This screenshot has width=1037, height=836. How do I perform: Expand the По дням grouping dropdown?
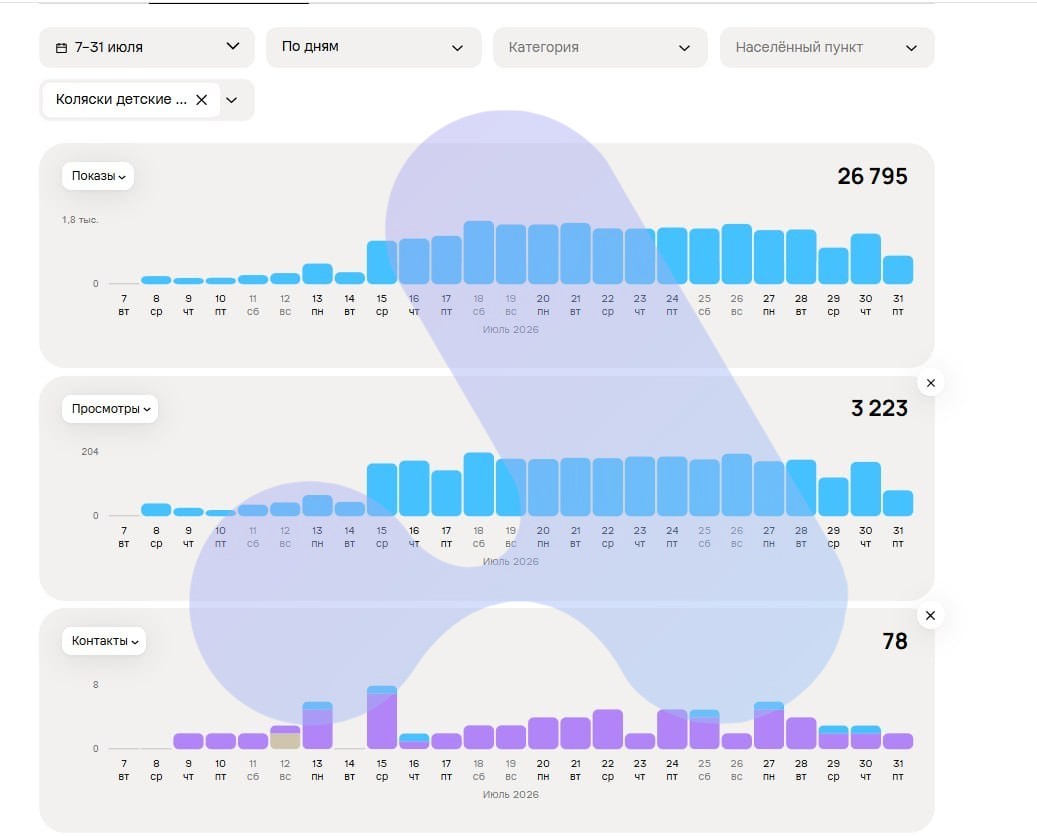(x=374, y=47)
